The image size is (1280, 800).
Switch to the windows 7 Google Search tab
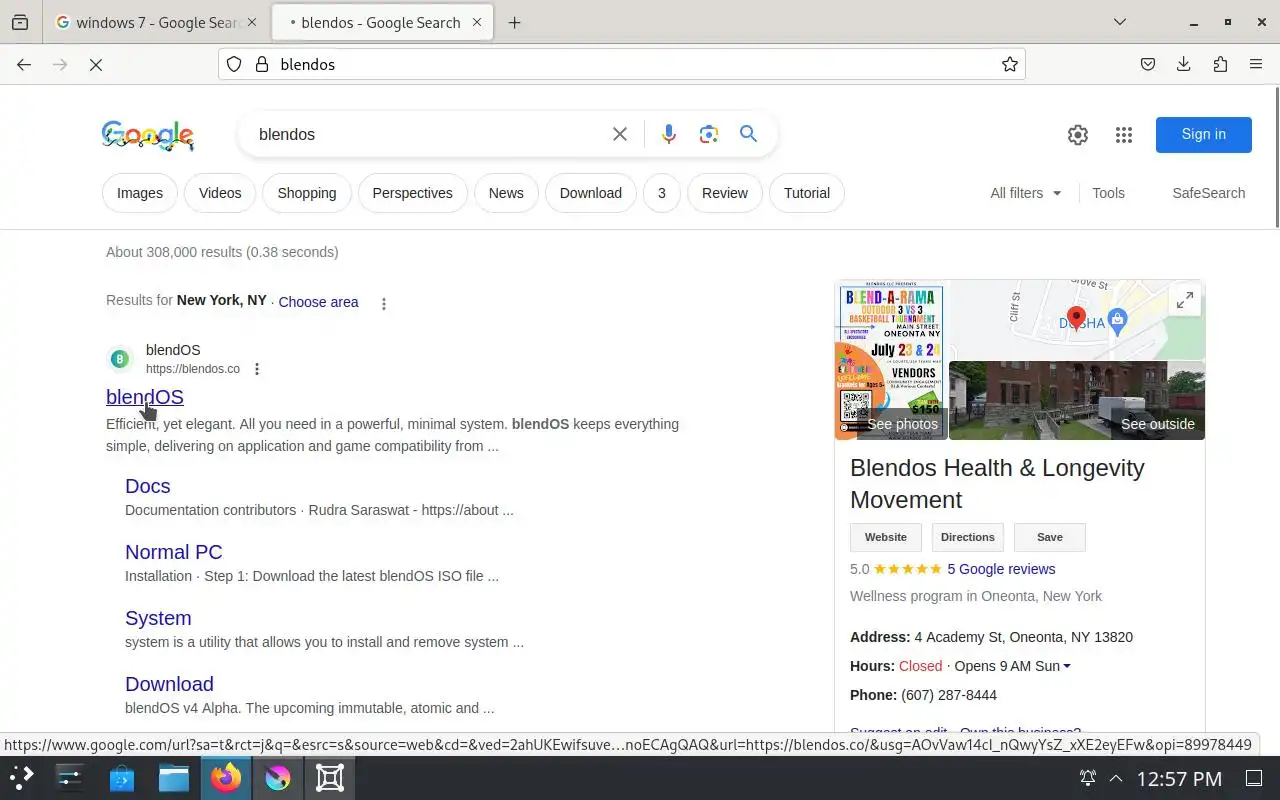pos(157,22)
